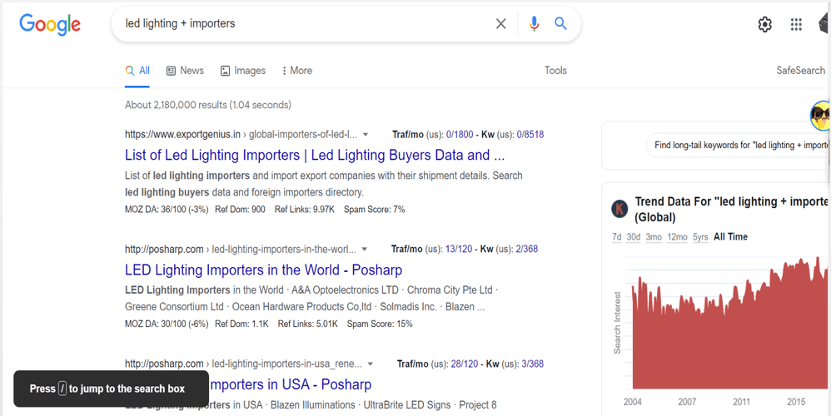Click inside the search text field

[x=302, y=24]
